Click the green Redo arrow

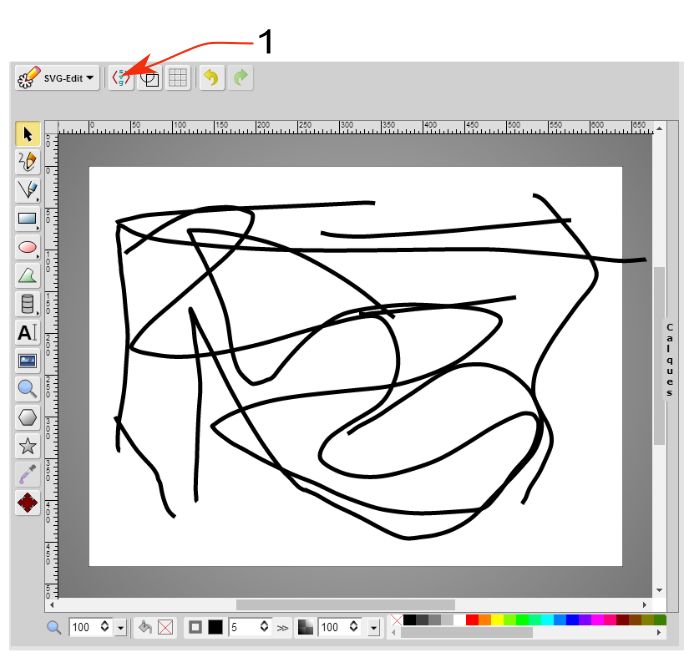tap(241, 78)
